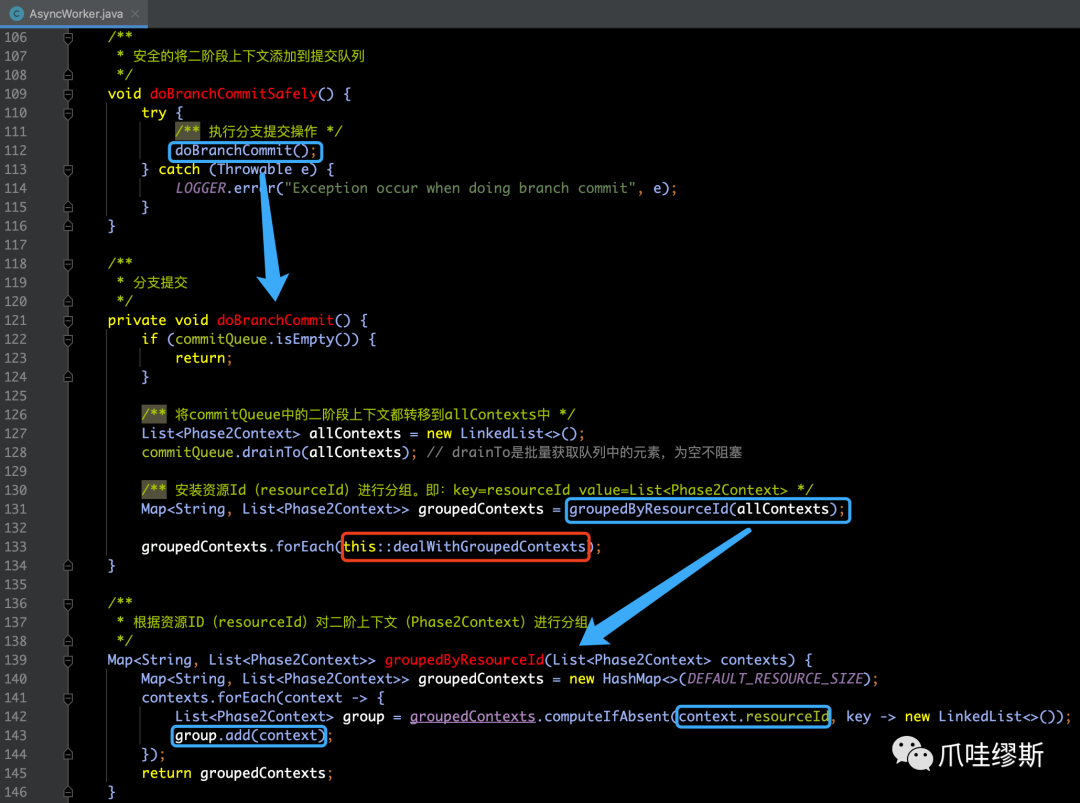Click the comment on line 137
1080x803 pixels.
point(360,623)
